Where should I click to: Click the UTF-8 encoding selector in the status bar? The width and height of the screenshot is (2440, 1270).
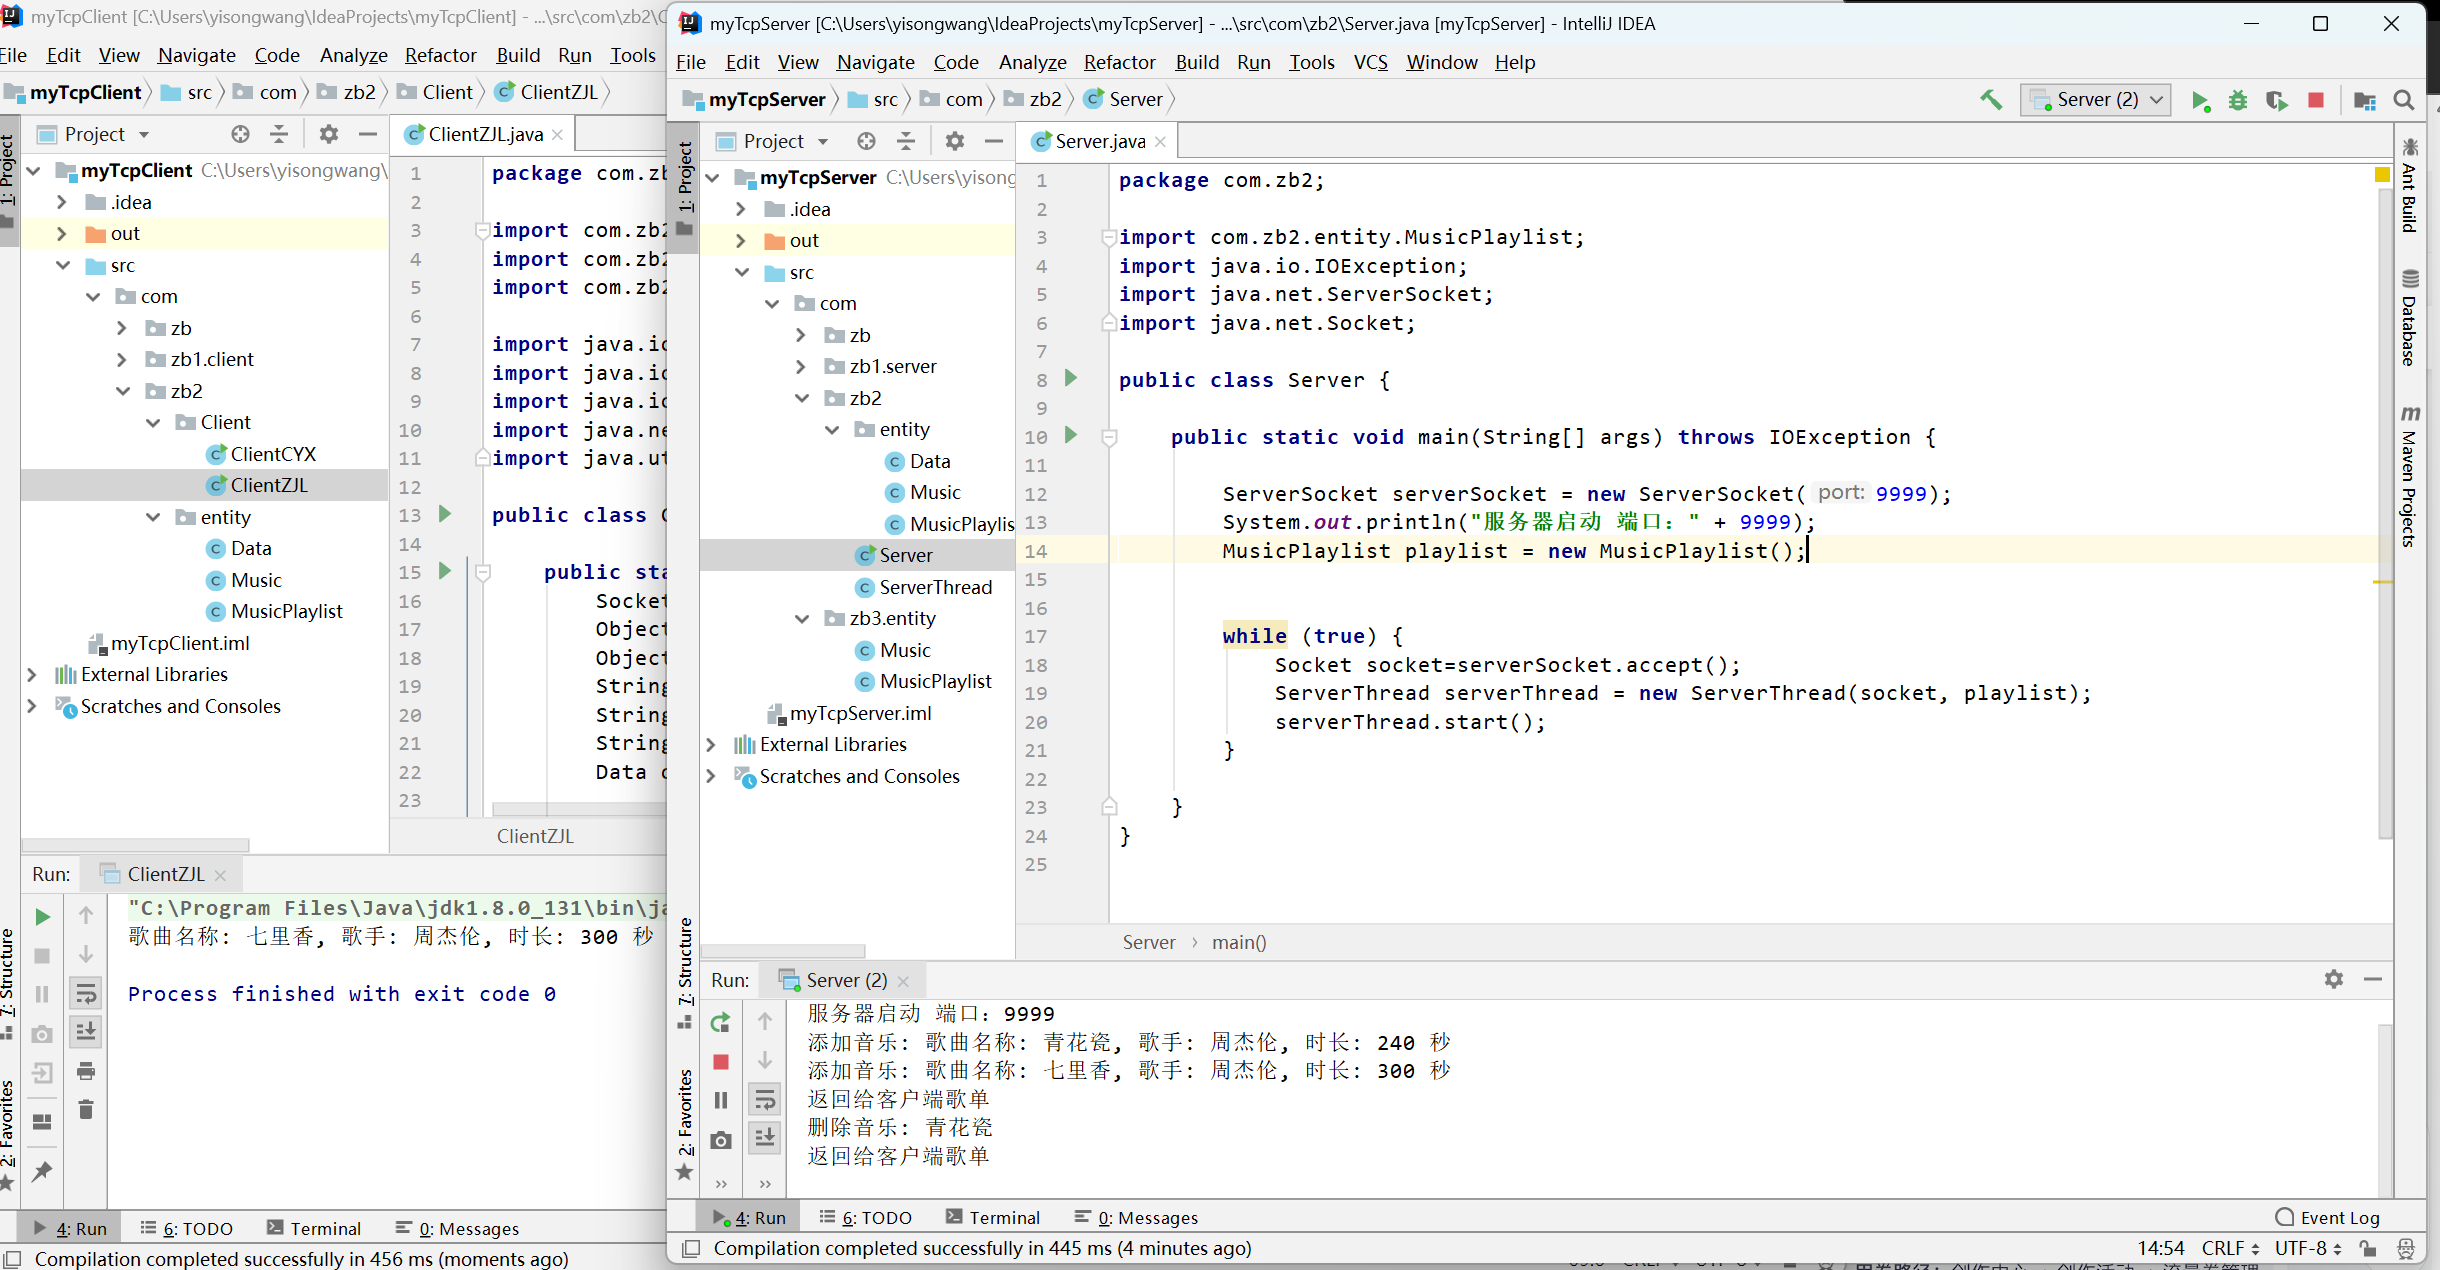(x=2307, y=1248)
